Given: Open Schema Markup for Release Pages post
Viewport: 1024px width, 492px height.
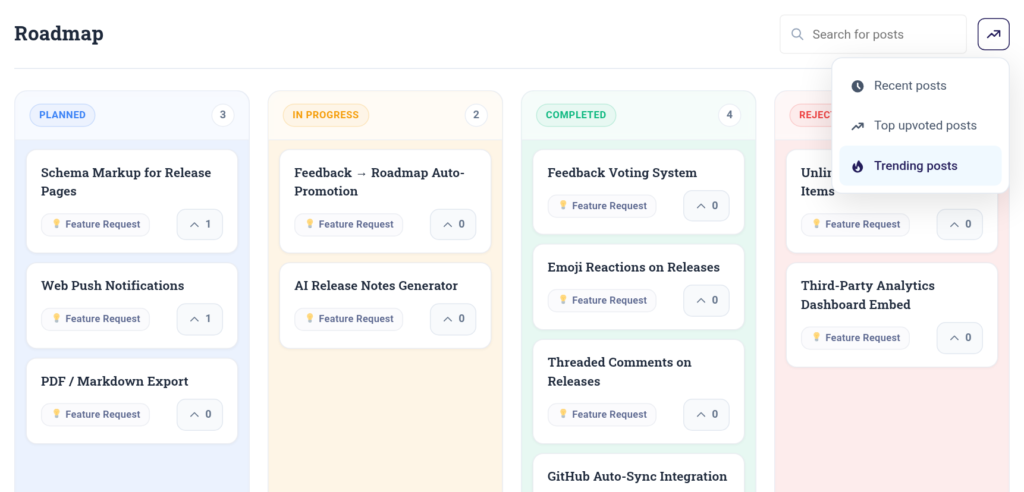Looking at the screenshot, I should pos(126,182).
